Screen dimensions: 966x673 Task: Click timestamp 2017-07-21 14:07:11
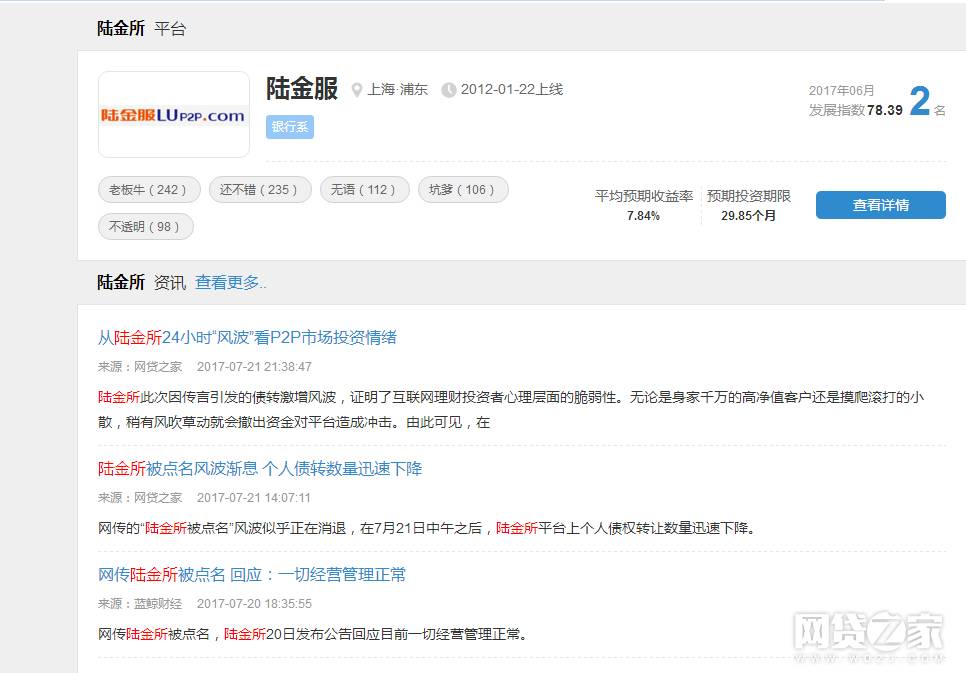(x=254, y=498)
